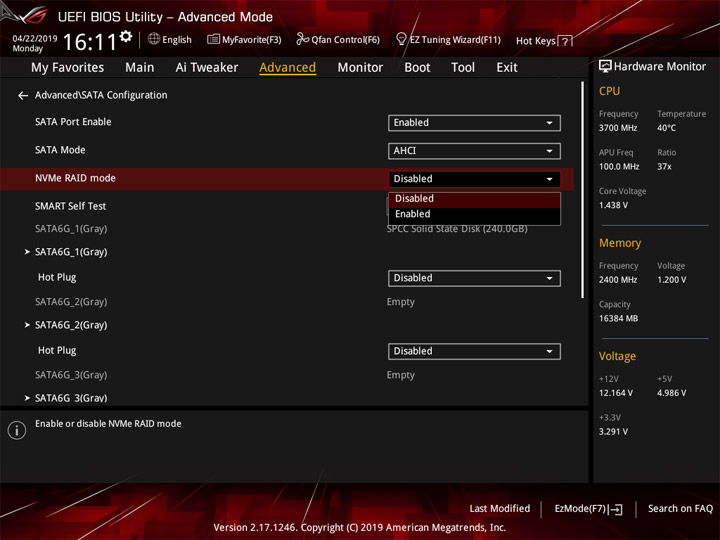
Task: Click the Memory heading in Hardware Monitor
Action: tap(620, 243)
